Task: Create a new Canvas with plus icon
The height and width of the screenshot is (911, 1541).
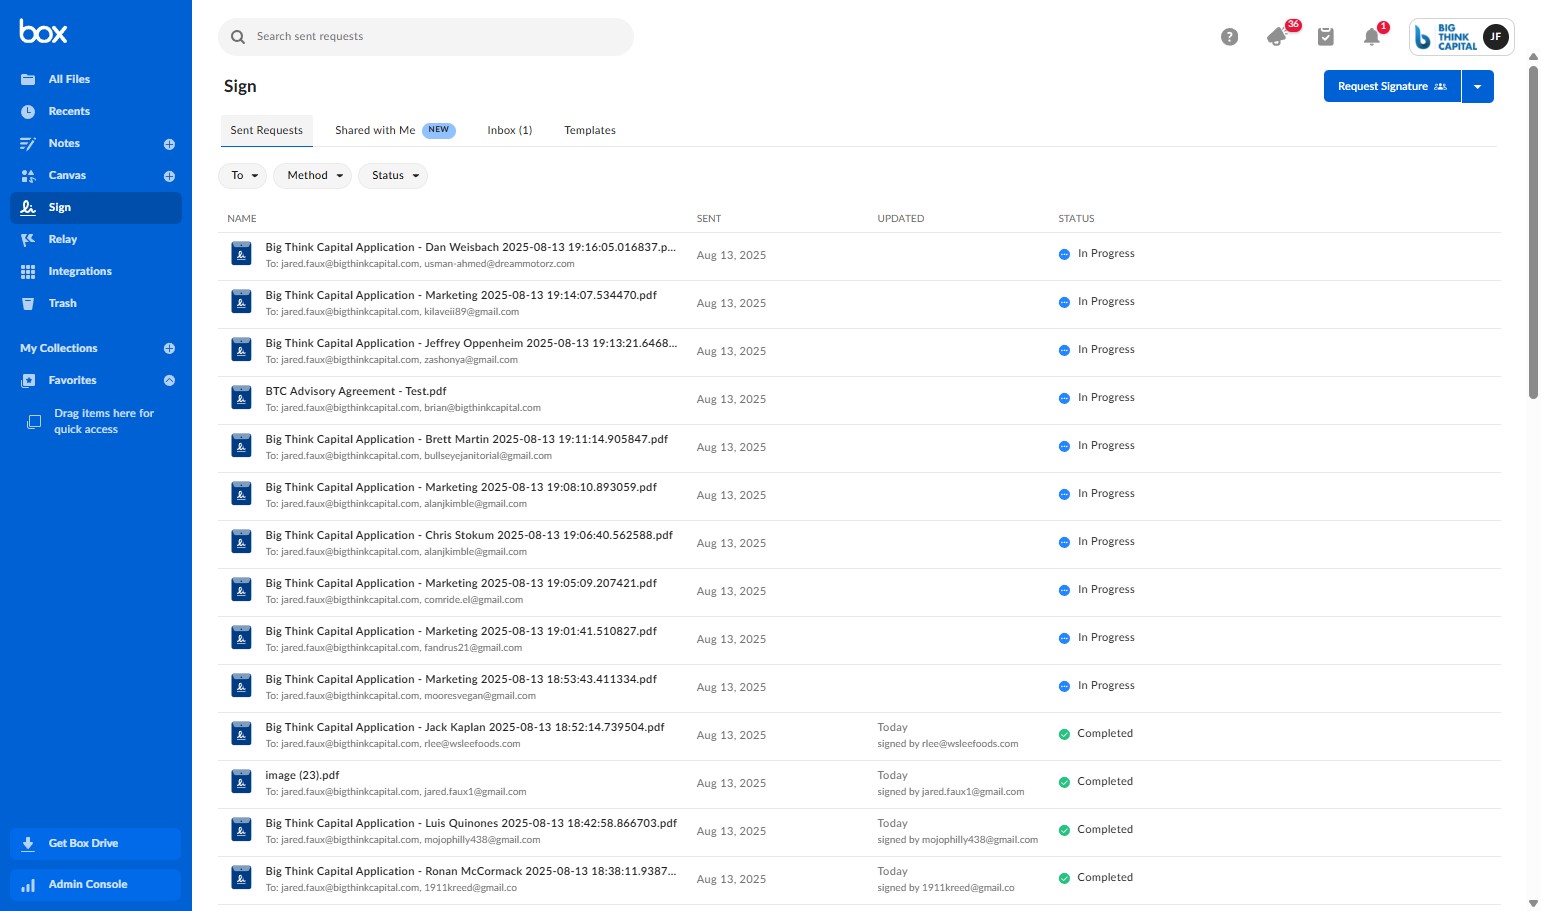Action: point(169,176)
